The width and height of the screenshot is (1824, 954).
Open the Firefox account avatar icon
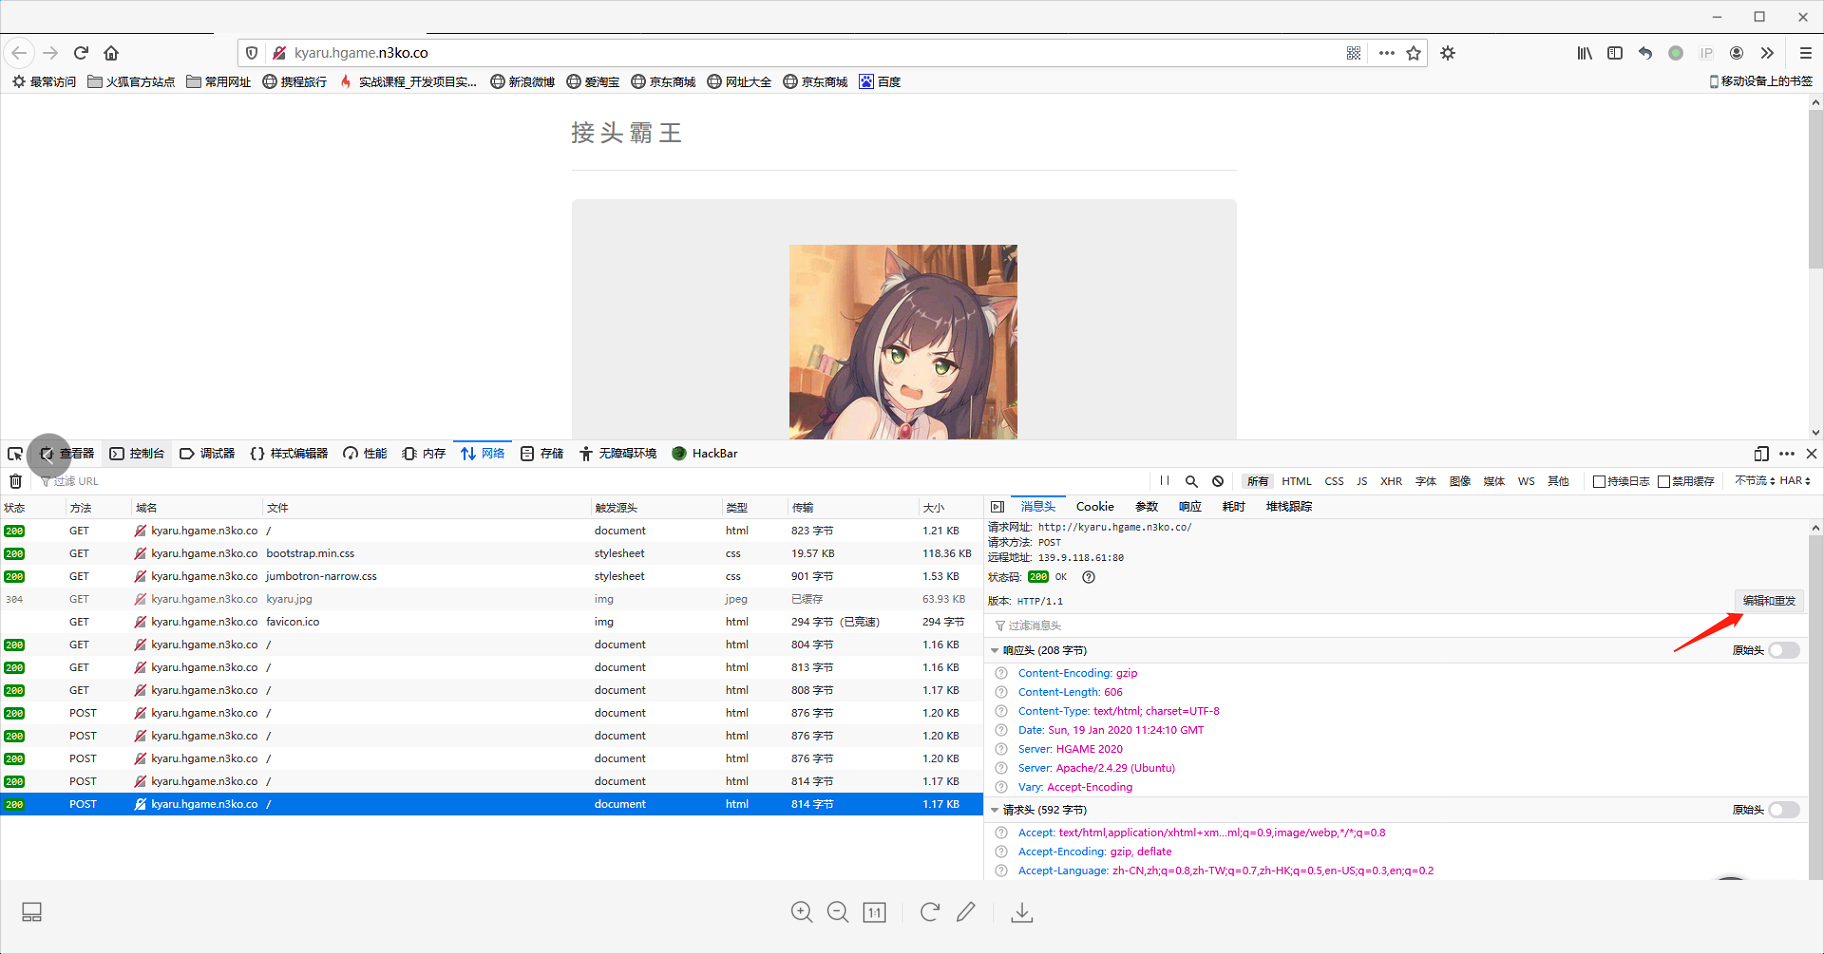1737,53
